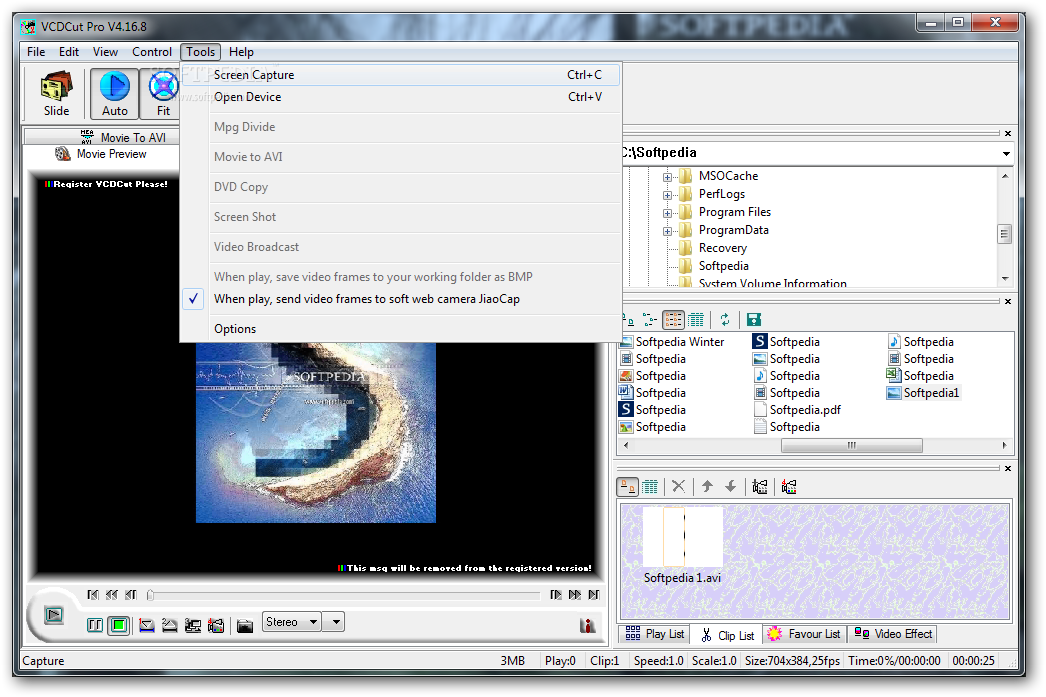The image size is (1046, 697).
Task: Click the step-back-frame button
Action: click(131, 595)
